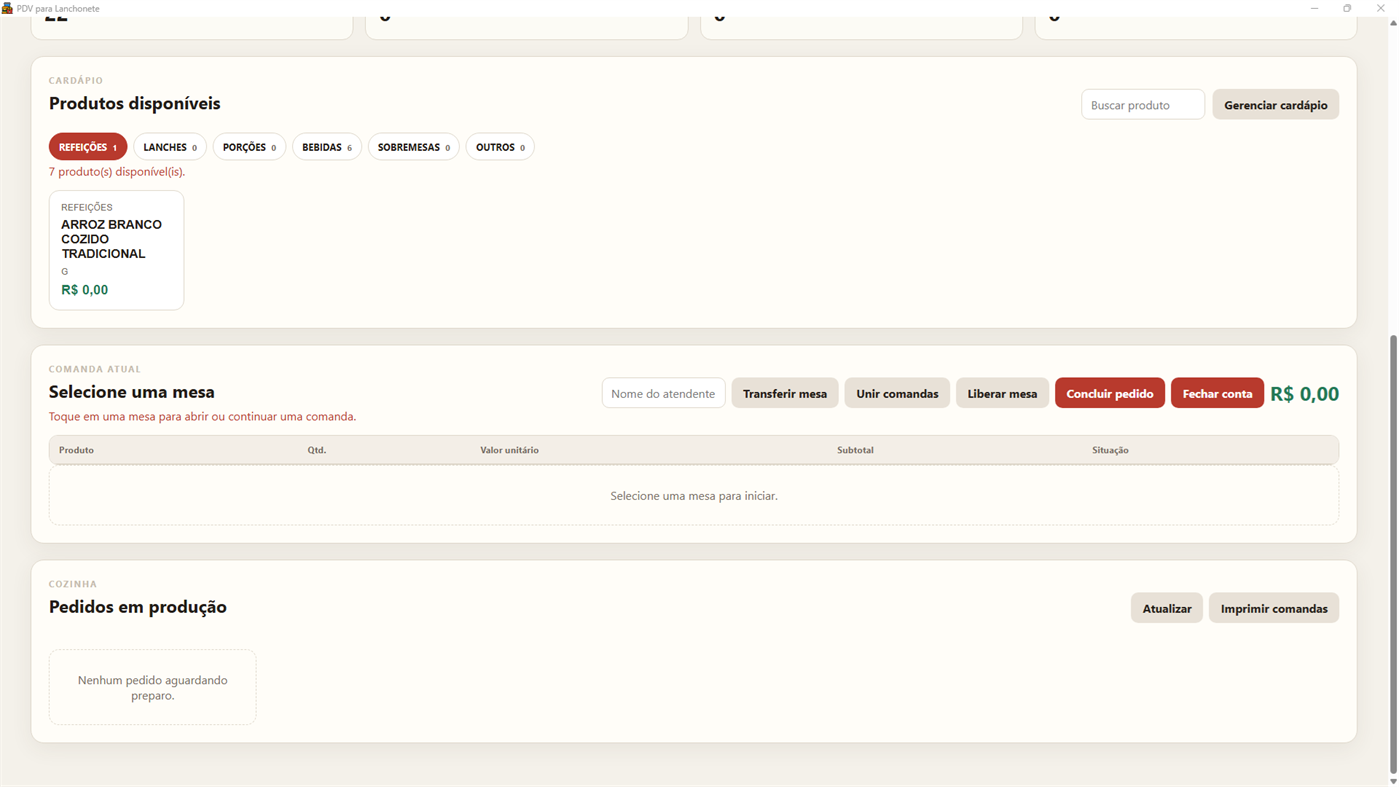Click Concluir pedido button

pos(1110,393)
